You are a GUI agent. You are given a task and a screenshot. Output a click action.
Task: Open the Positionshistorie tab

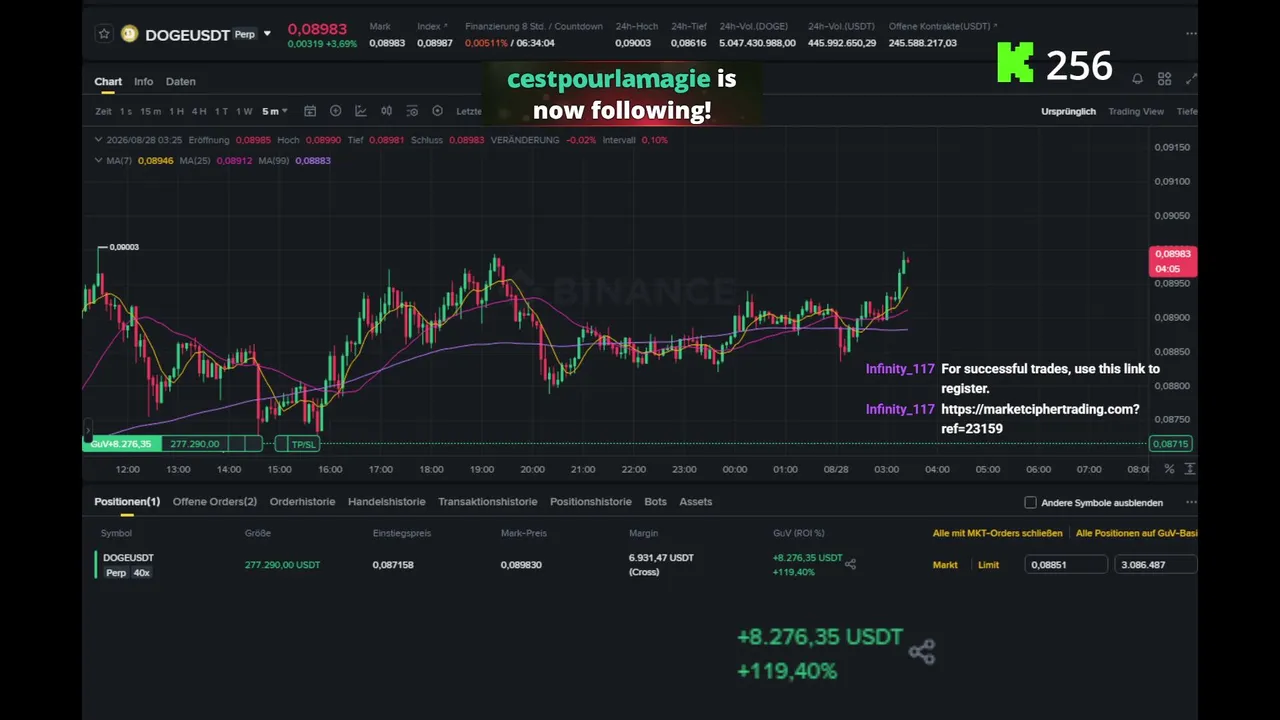coord(591,501)
